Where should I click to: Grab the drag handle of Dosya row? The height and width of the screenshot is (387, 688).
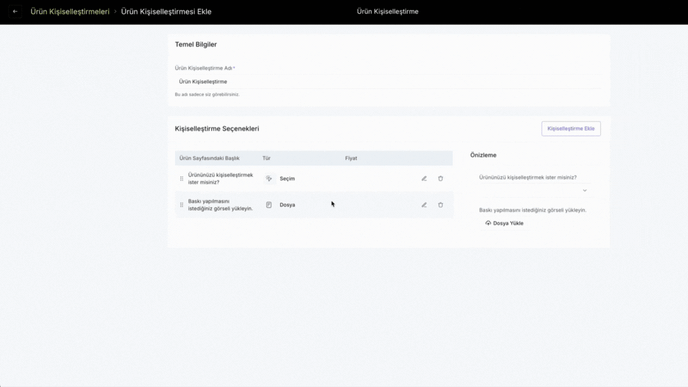181,205
